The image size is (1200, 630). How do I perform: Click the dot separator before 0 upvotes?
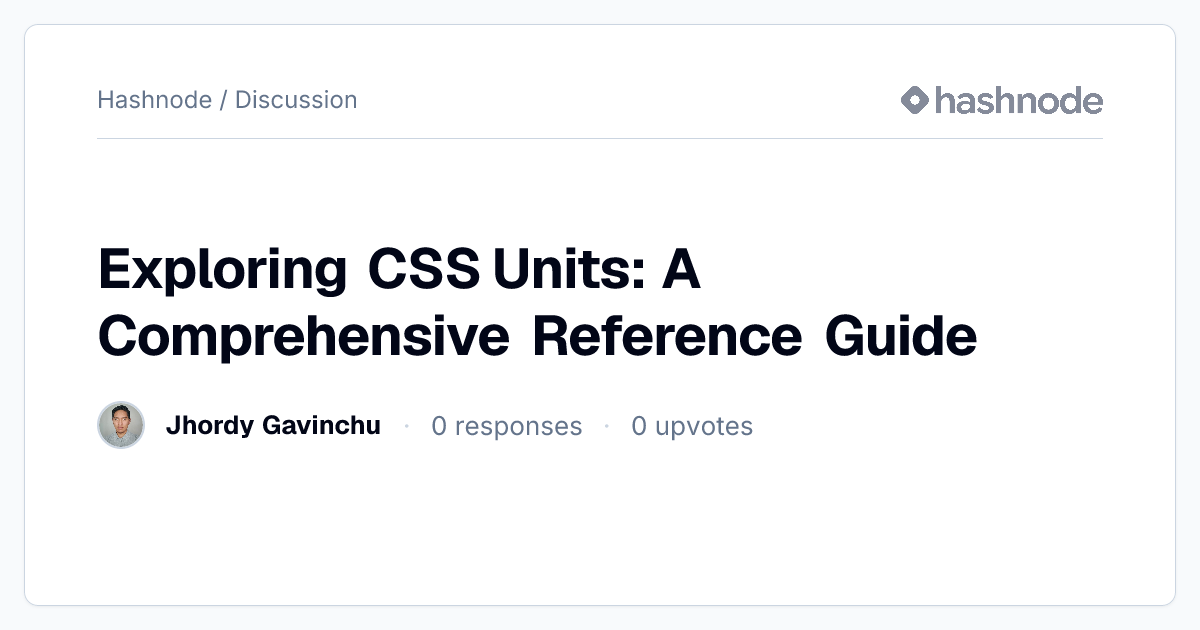(x=607, y=427)
